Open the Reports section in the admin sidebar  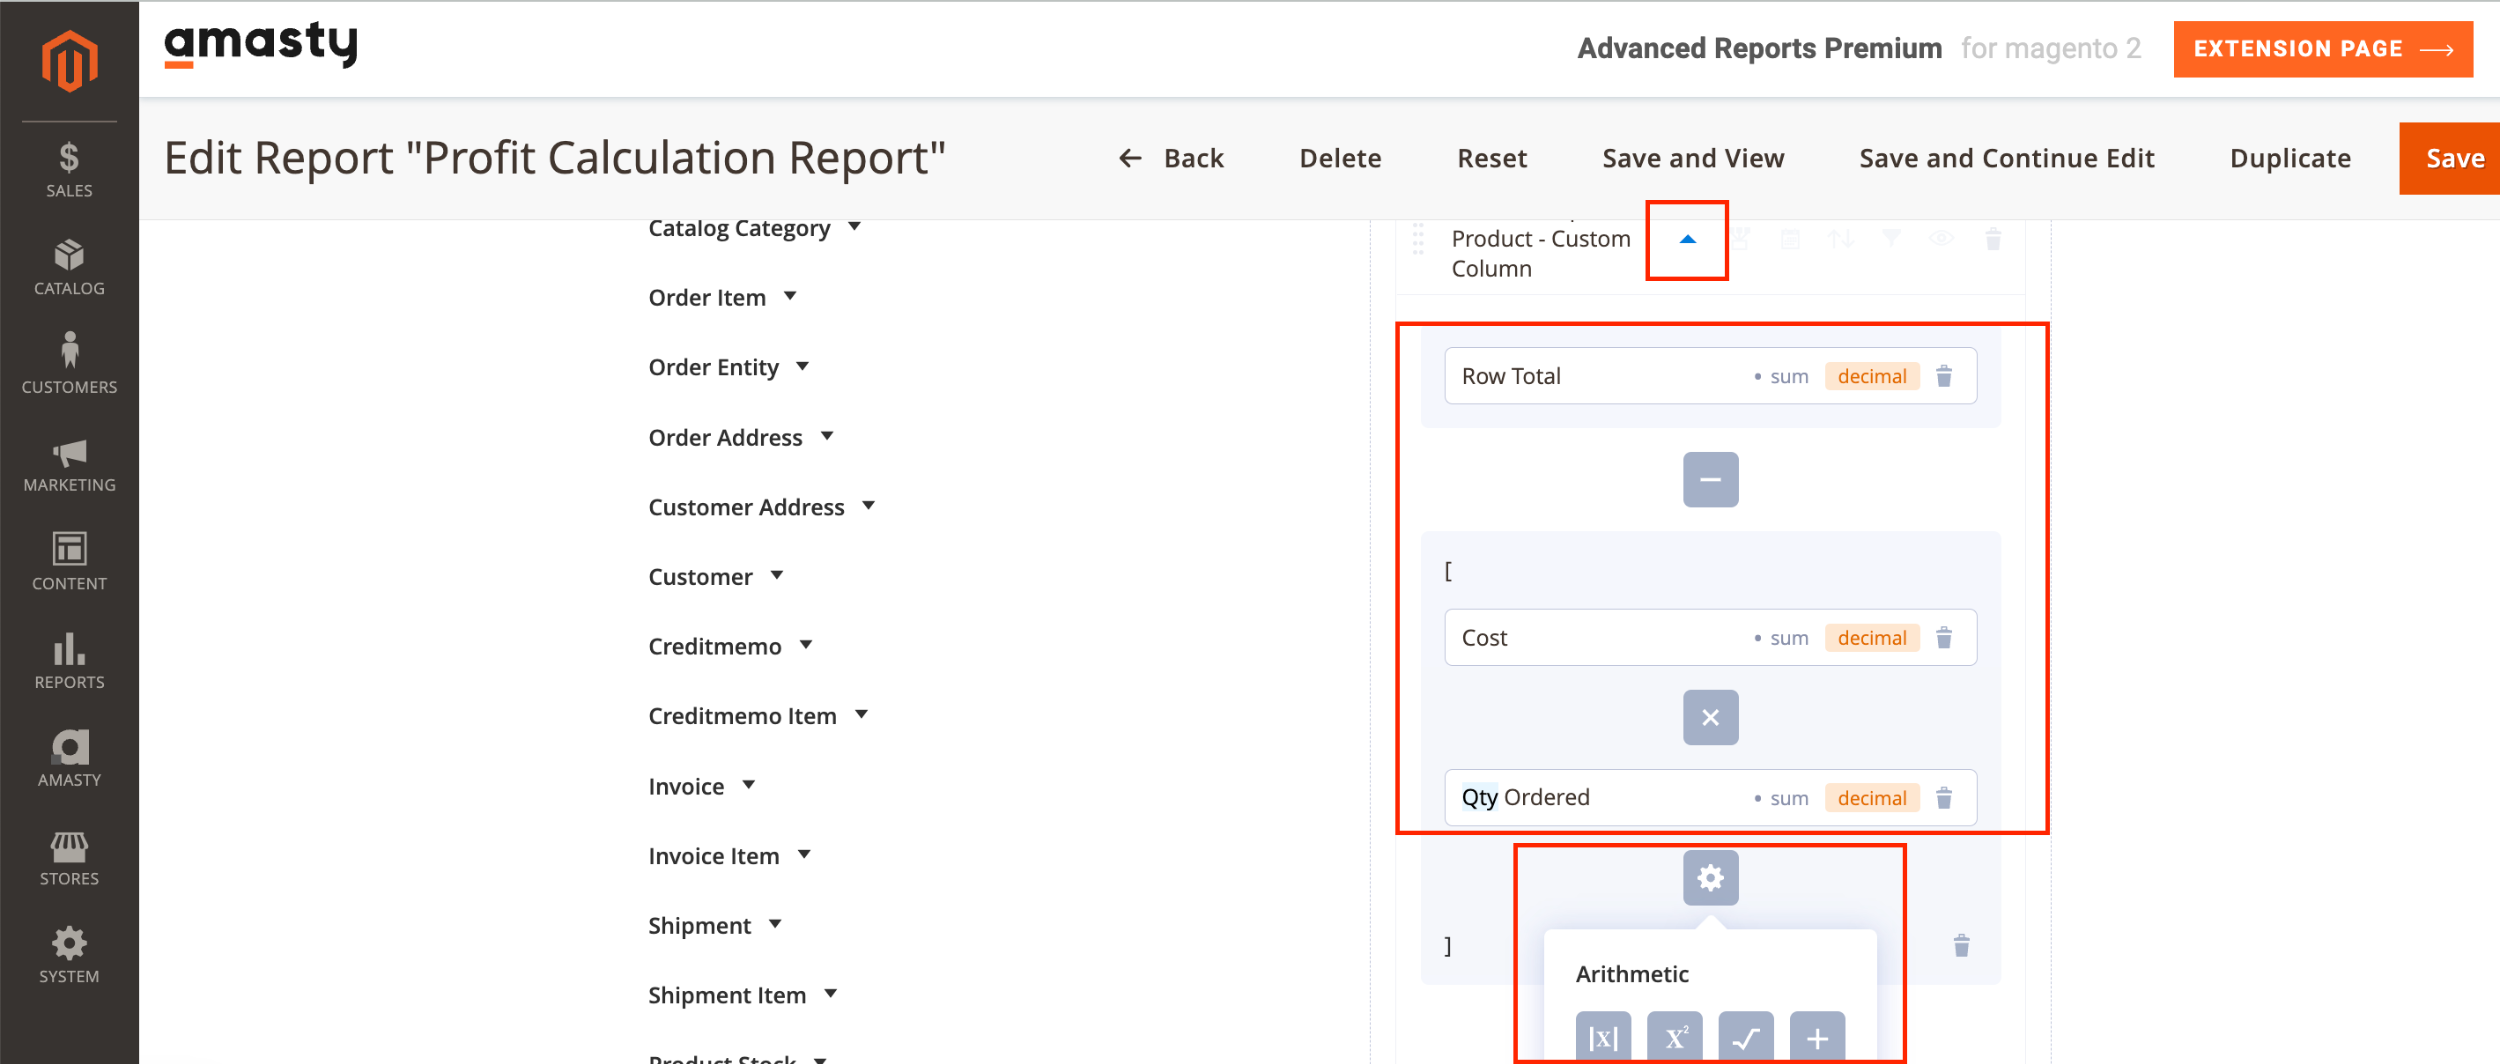(x=68, y=661)
